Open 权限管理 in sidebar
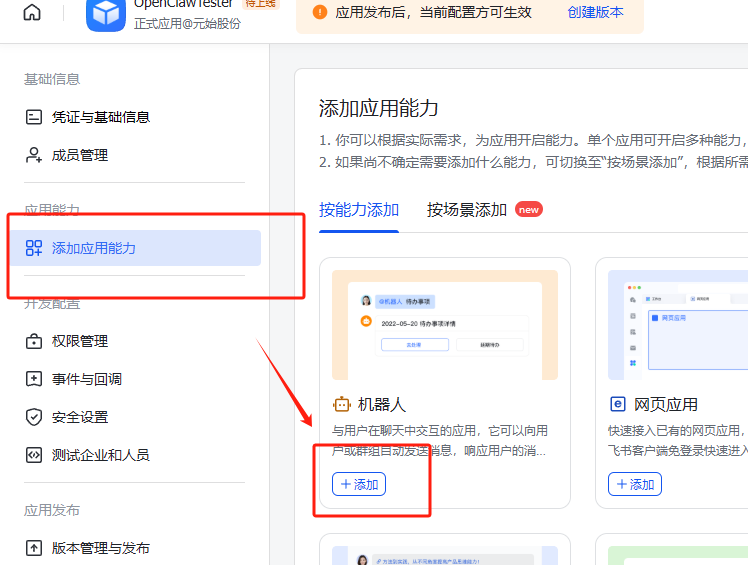Viewport: 748px width, 565px height. pyautogui.click(x=80, y=341)
